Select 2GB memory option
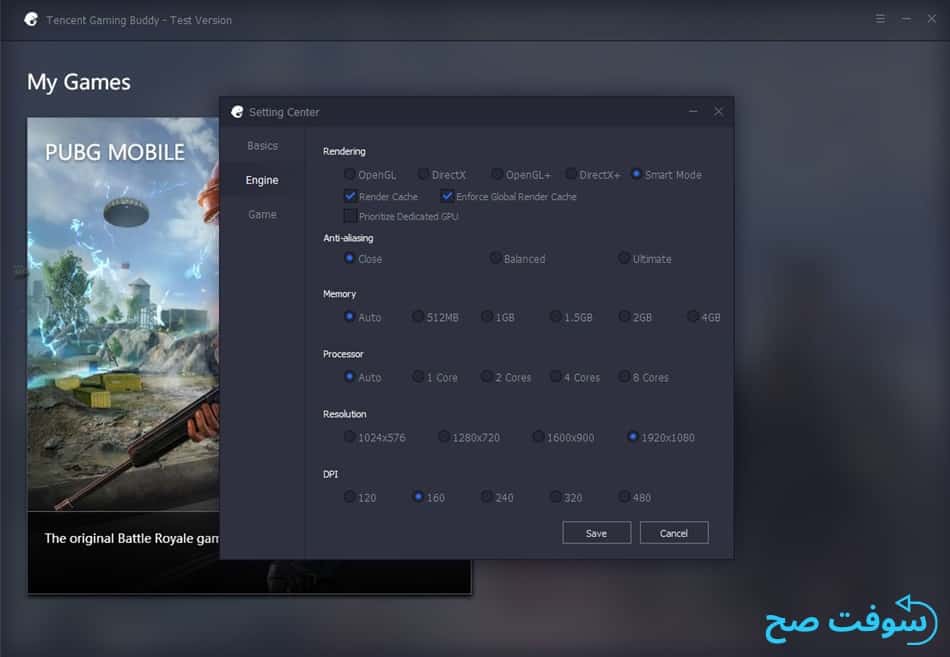 point(624,316)
